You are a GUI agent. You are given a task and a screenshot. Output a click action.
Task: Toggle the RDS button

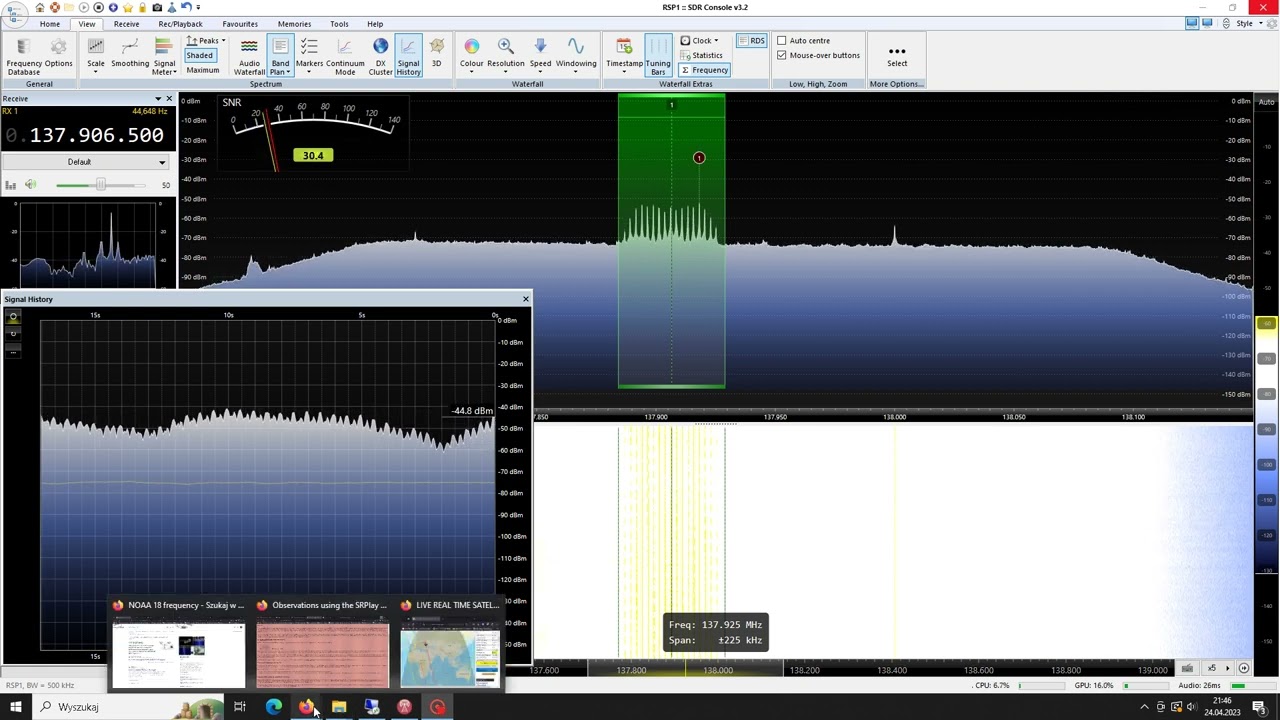pyautogui.click(x=751, y=41)
